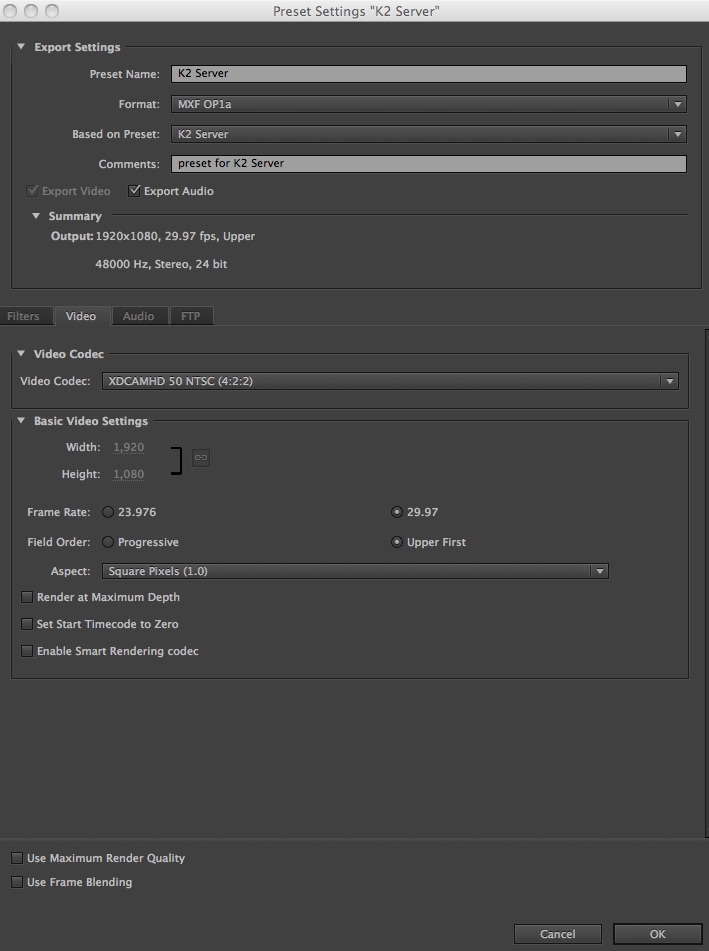Click the width/height constrain link icon
The height and width of the screenshot is (951, 709).
click(200, 458)
